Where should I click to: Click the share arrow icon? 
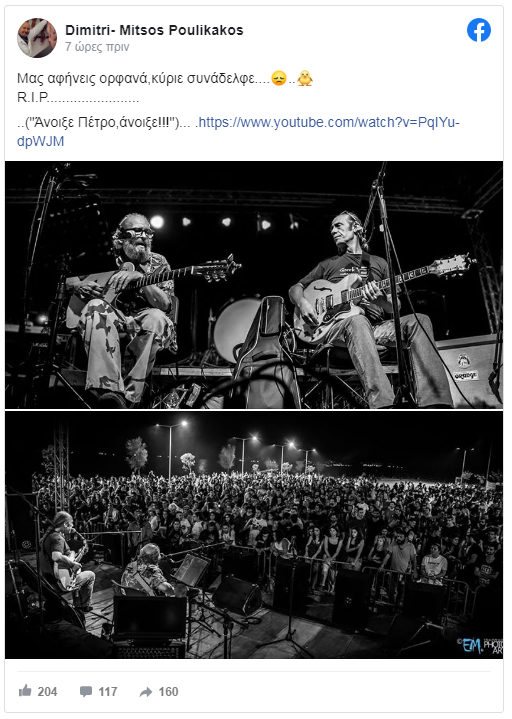(x=146, y=692)
